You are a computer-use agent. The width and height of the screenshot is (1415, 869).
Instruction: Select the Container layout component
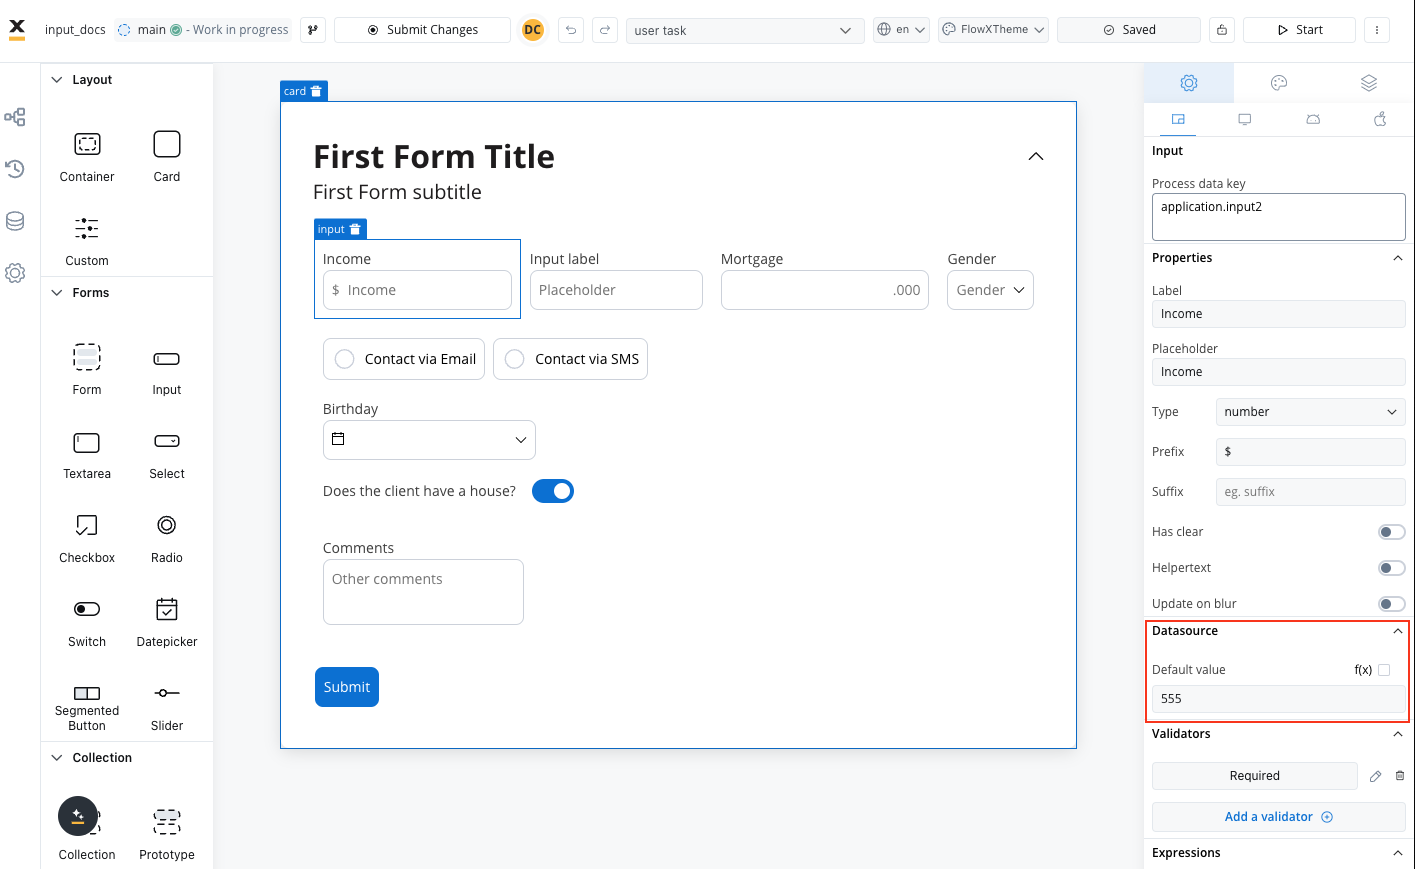tap(87, 157)
